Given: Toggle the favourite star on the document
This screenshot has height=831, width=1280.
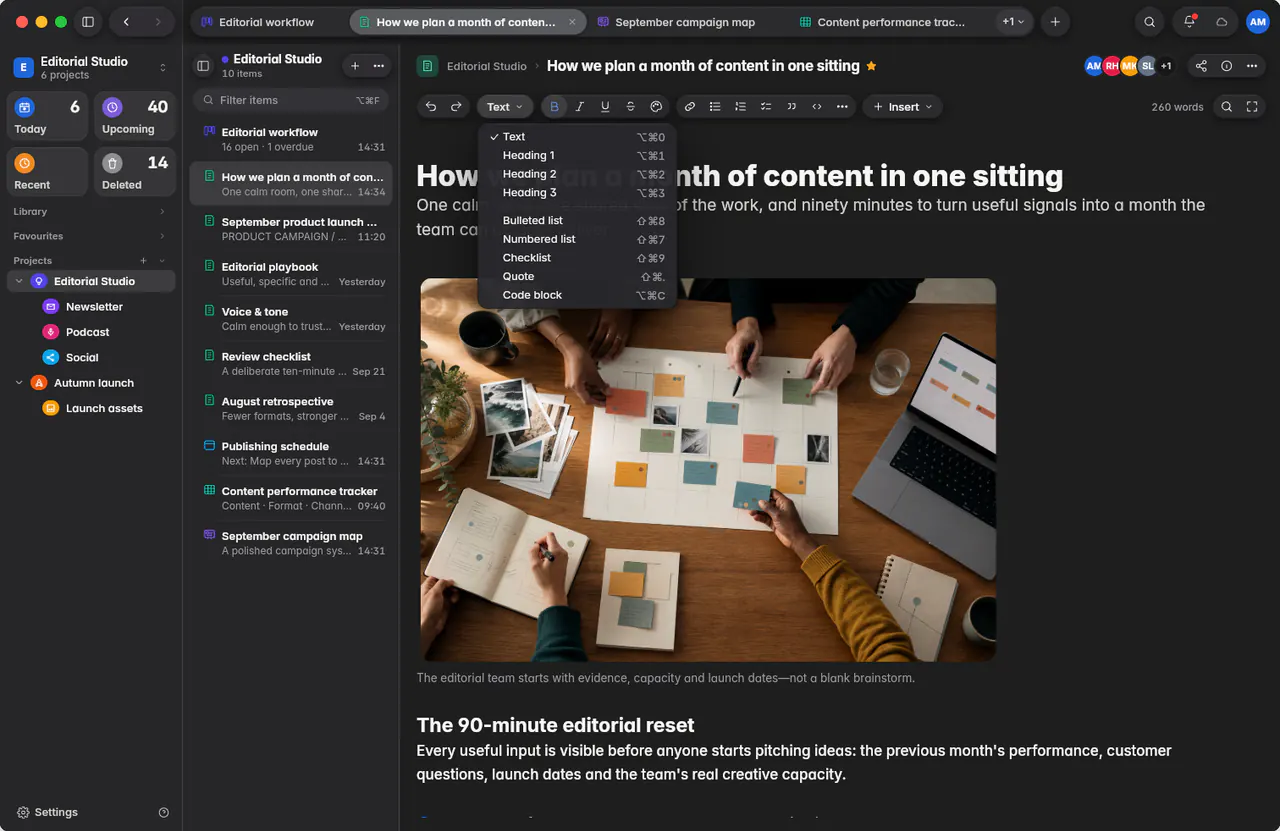Looking at the screenshot, I should pyautogui.click(x=871, y=66).
